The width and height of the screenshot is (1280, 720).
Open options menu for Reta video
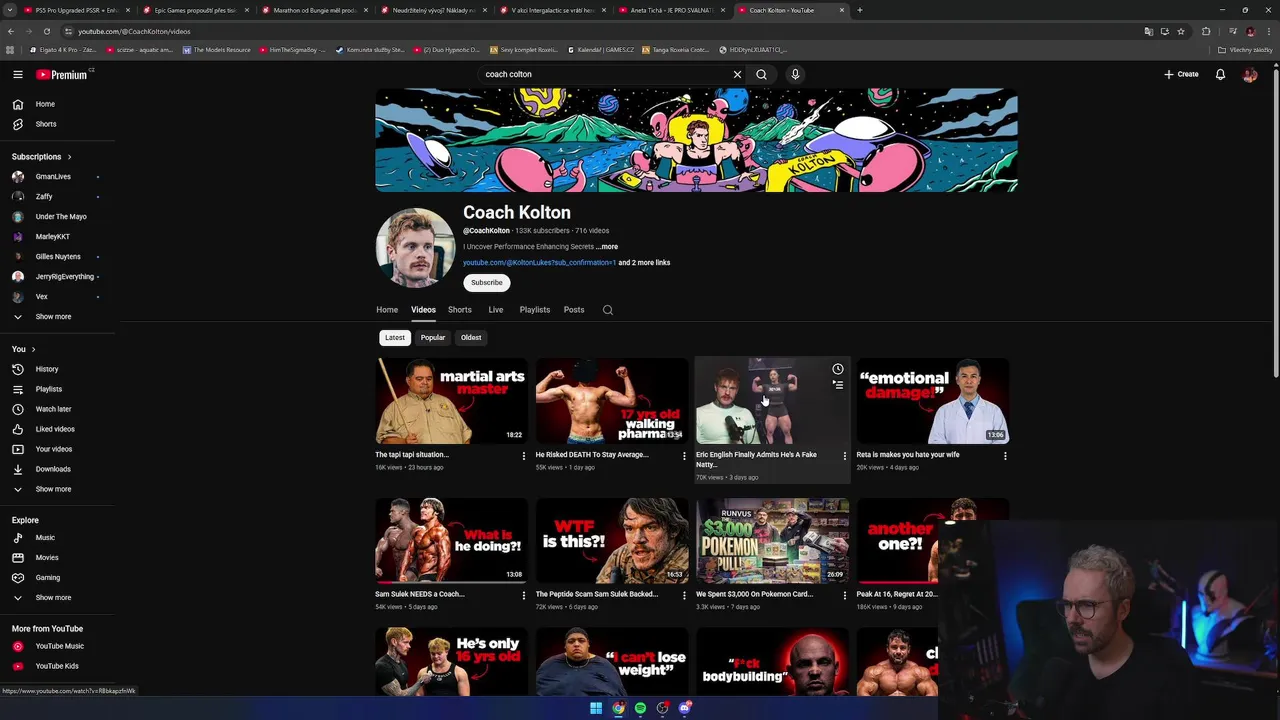[1005, 456]
